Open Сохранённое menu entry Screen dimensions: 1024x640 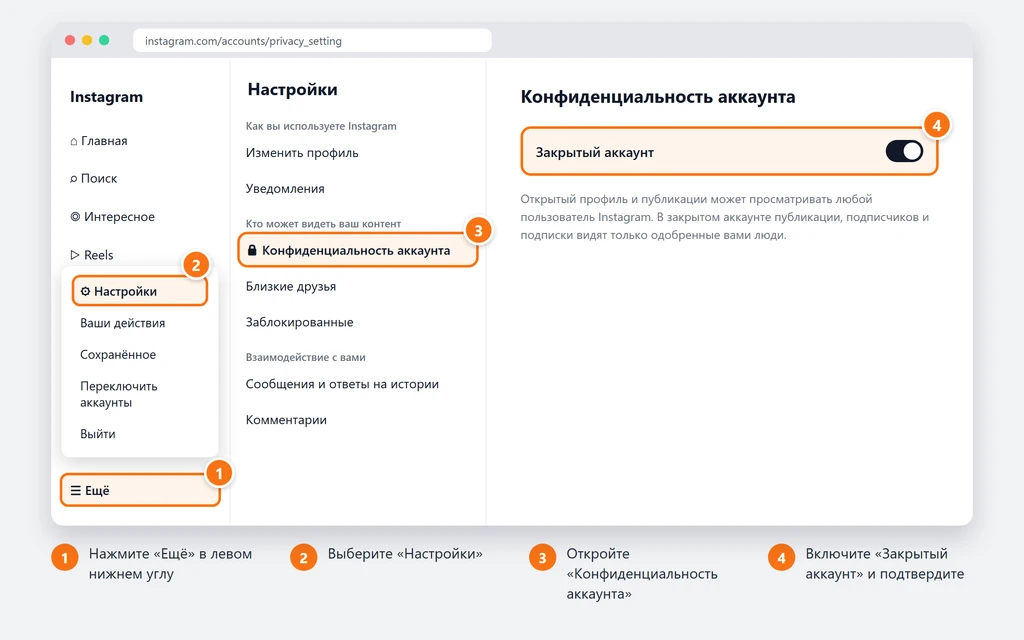pyautogui.click(x=118, y=355)
